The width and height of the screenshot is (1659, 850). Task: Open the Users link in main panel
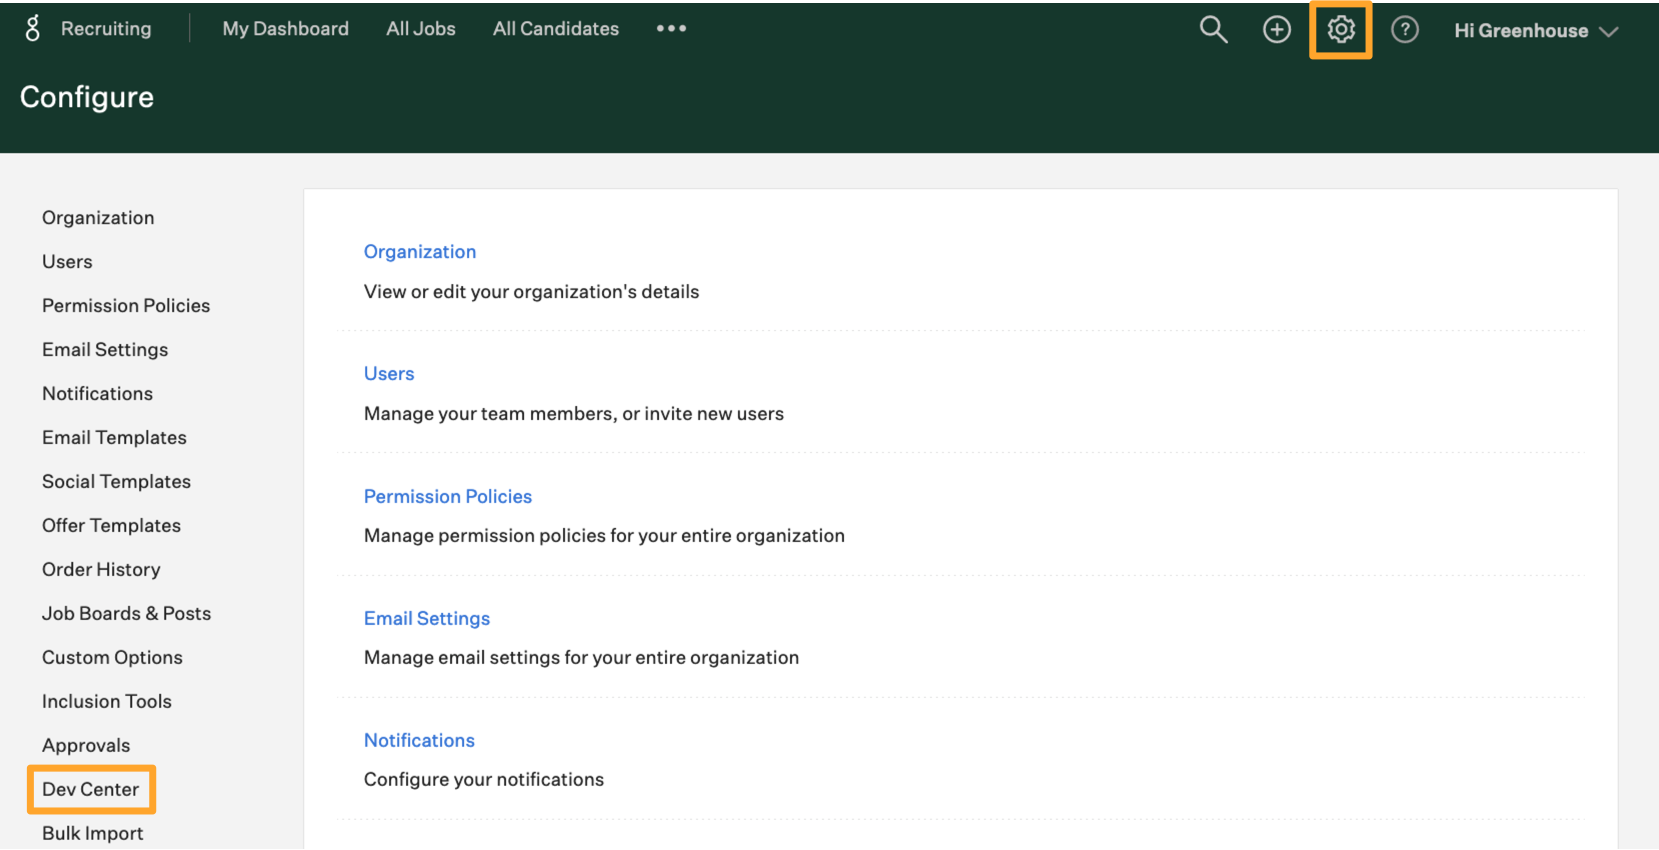[x=388, y=374]
